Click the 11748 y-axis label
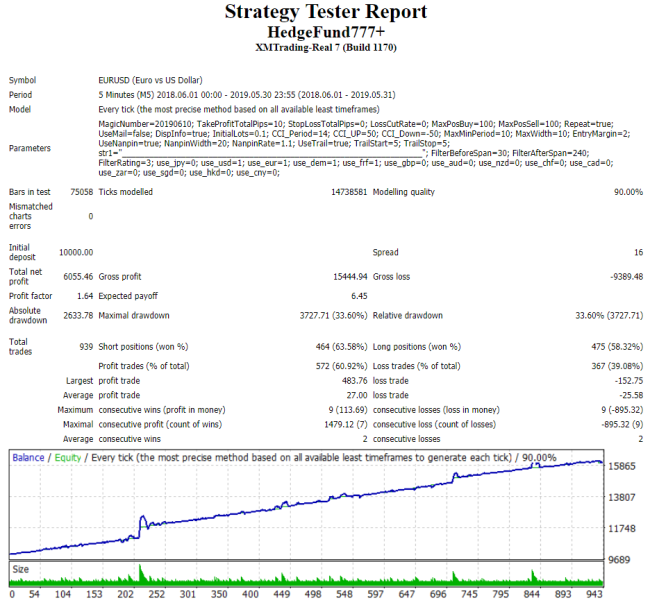This screenshot has height=605, width=650. [x=621, y=529]
